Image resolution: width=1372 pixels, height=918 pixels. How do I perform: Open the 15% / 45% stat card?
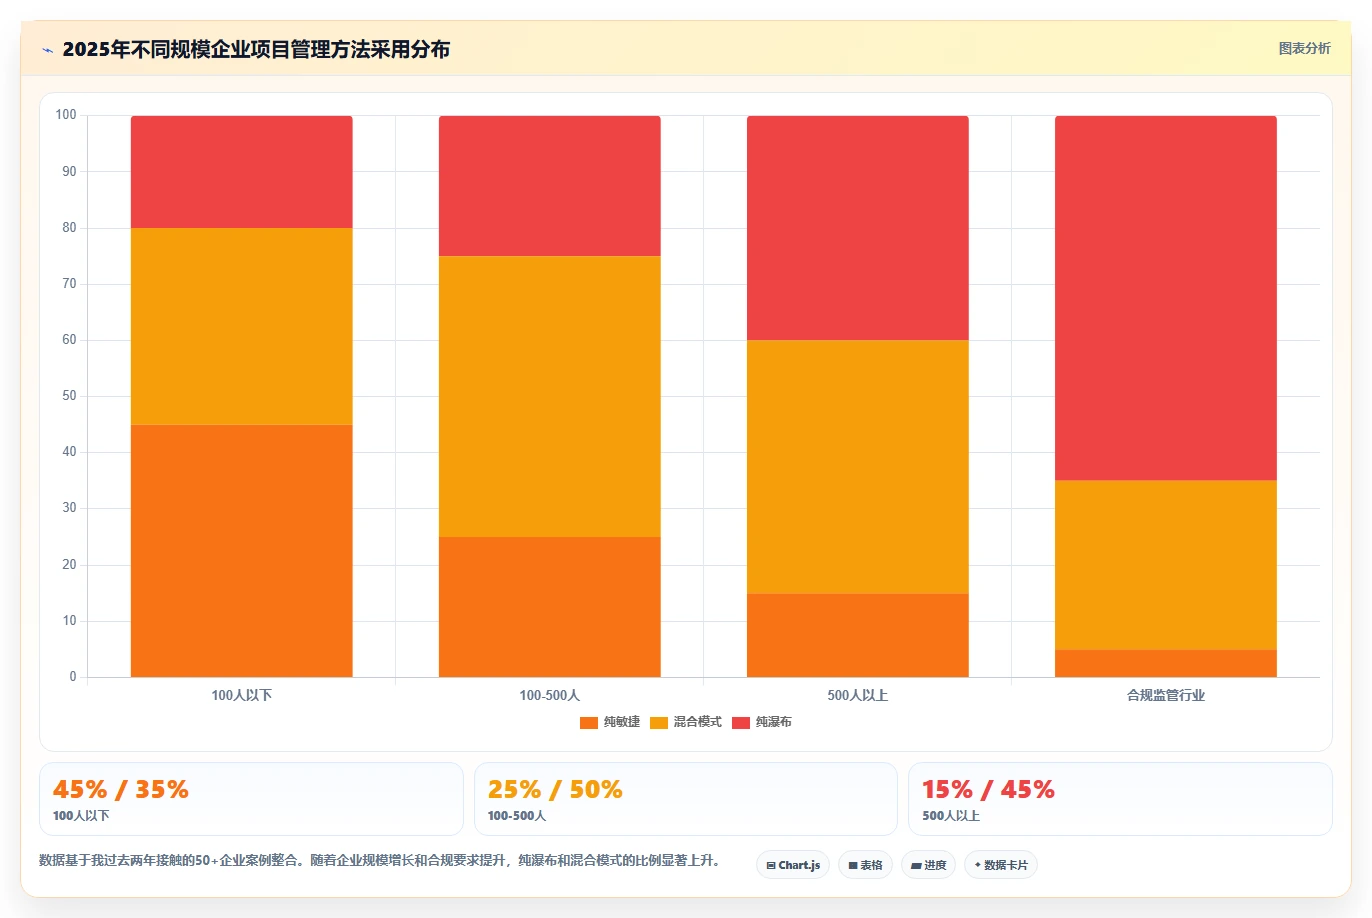click(x=1120, y=799)
